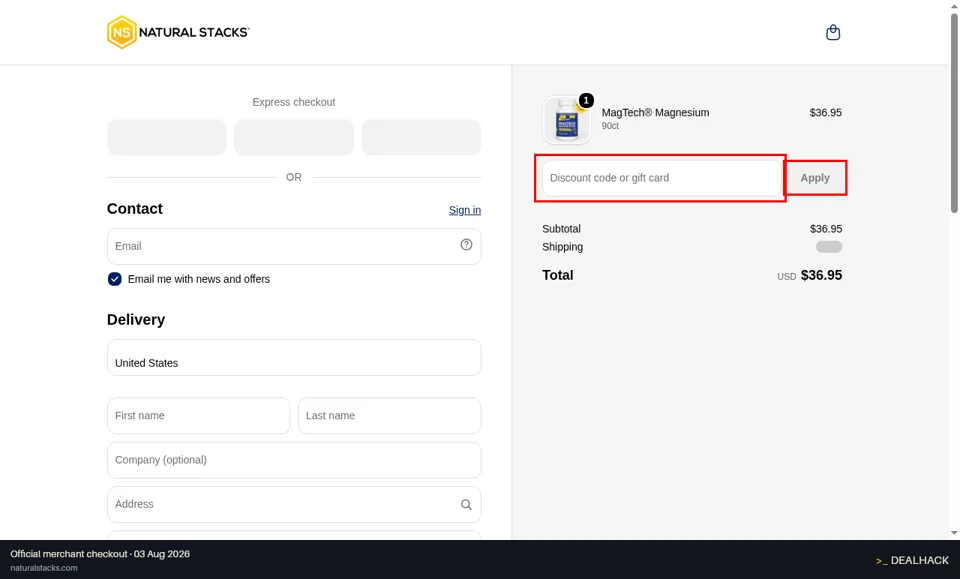
Task: Click the Contact heading
Action: (135, 209)
